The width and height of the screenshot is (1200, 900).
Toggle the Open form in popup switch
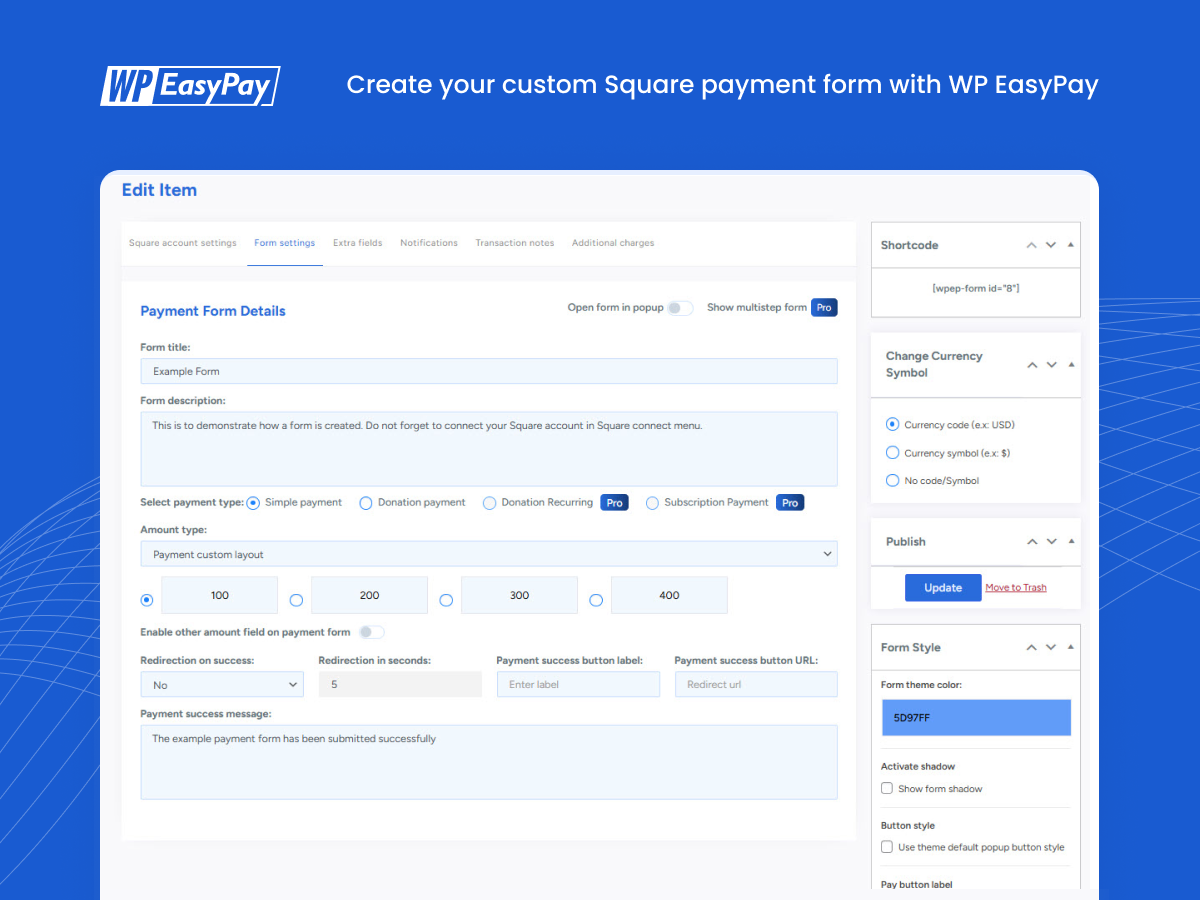[x=681, y=308]
